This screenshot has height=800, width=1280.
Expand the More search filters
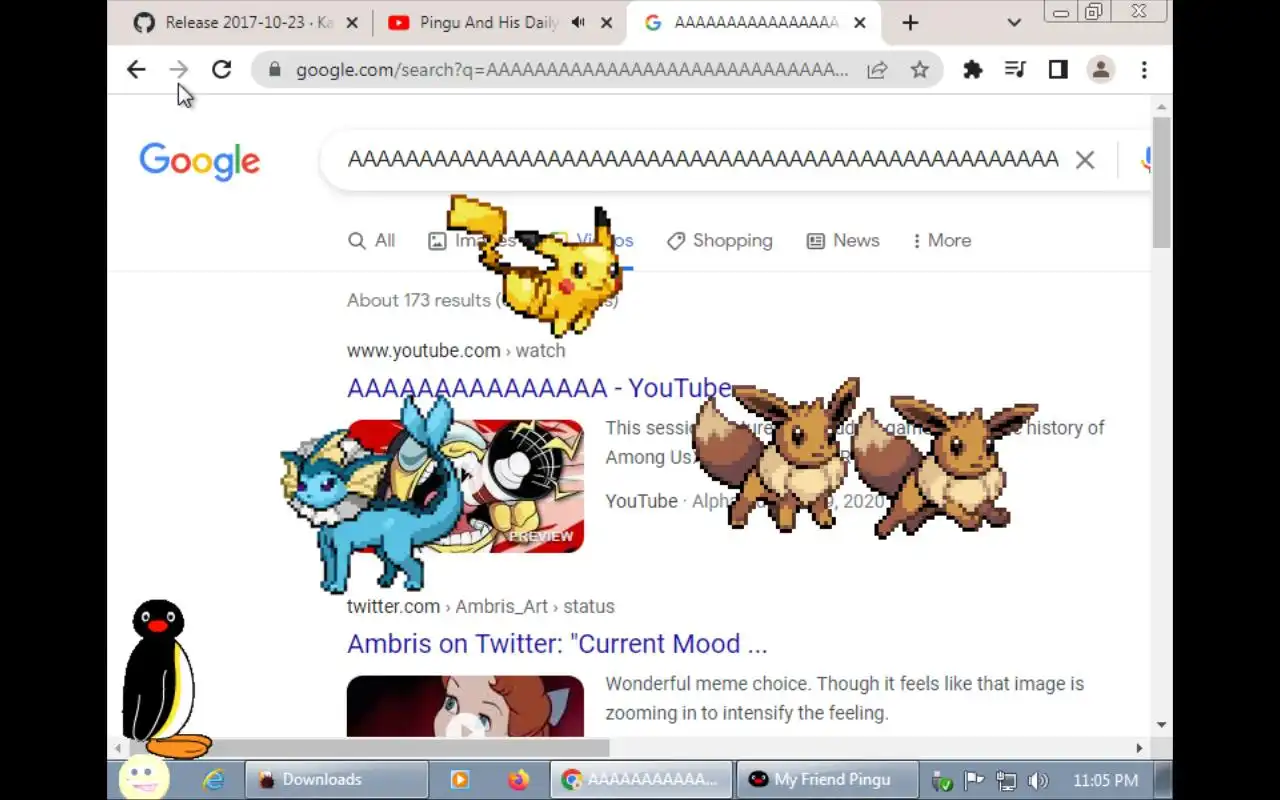tap(941, 241)
